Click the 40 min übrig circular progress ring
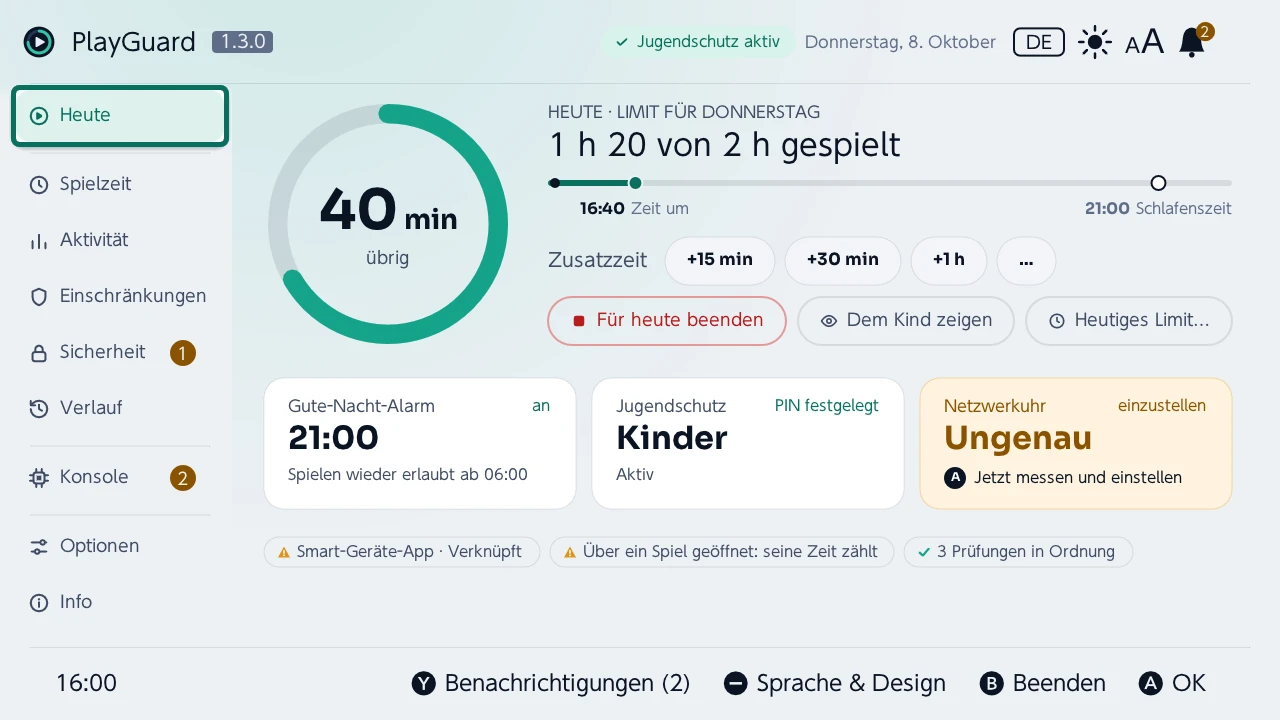Screen dimensions: 1280x720 click(388, 224)
